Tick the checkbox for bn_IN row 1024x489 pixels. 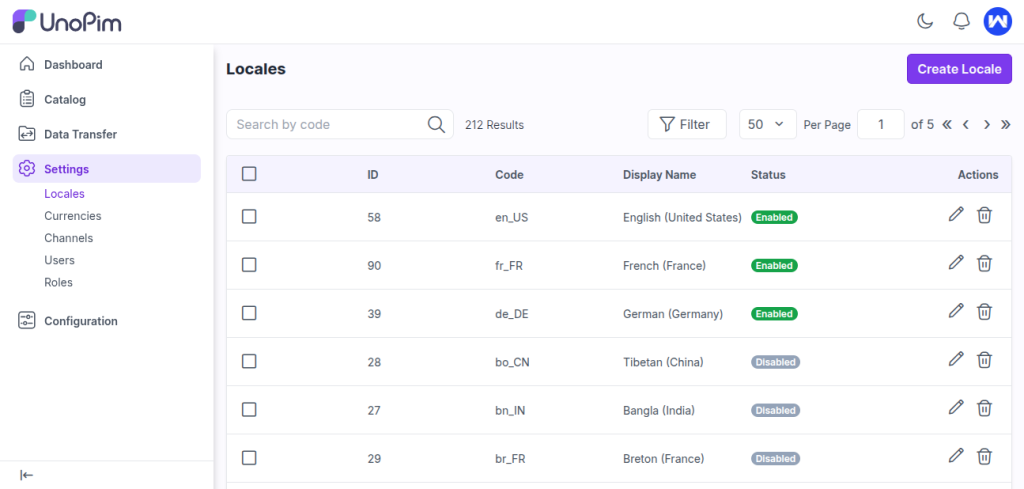[249, 410]
